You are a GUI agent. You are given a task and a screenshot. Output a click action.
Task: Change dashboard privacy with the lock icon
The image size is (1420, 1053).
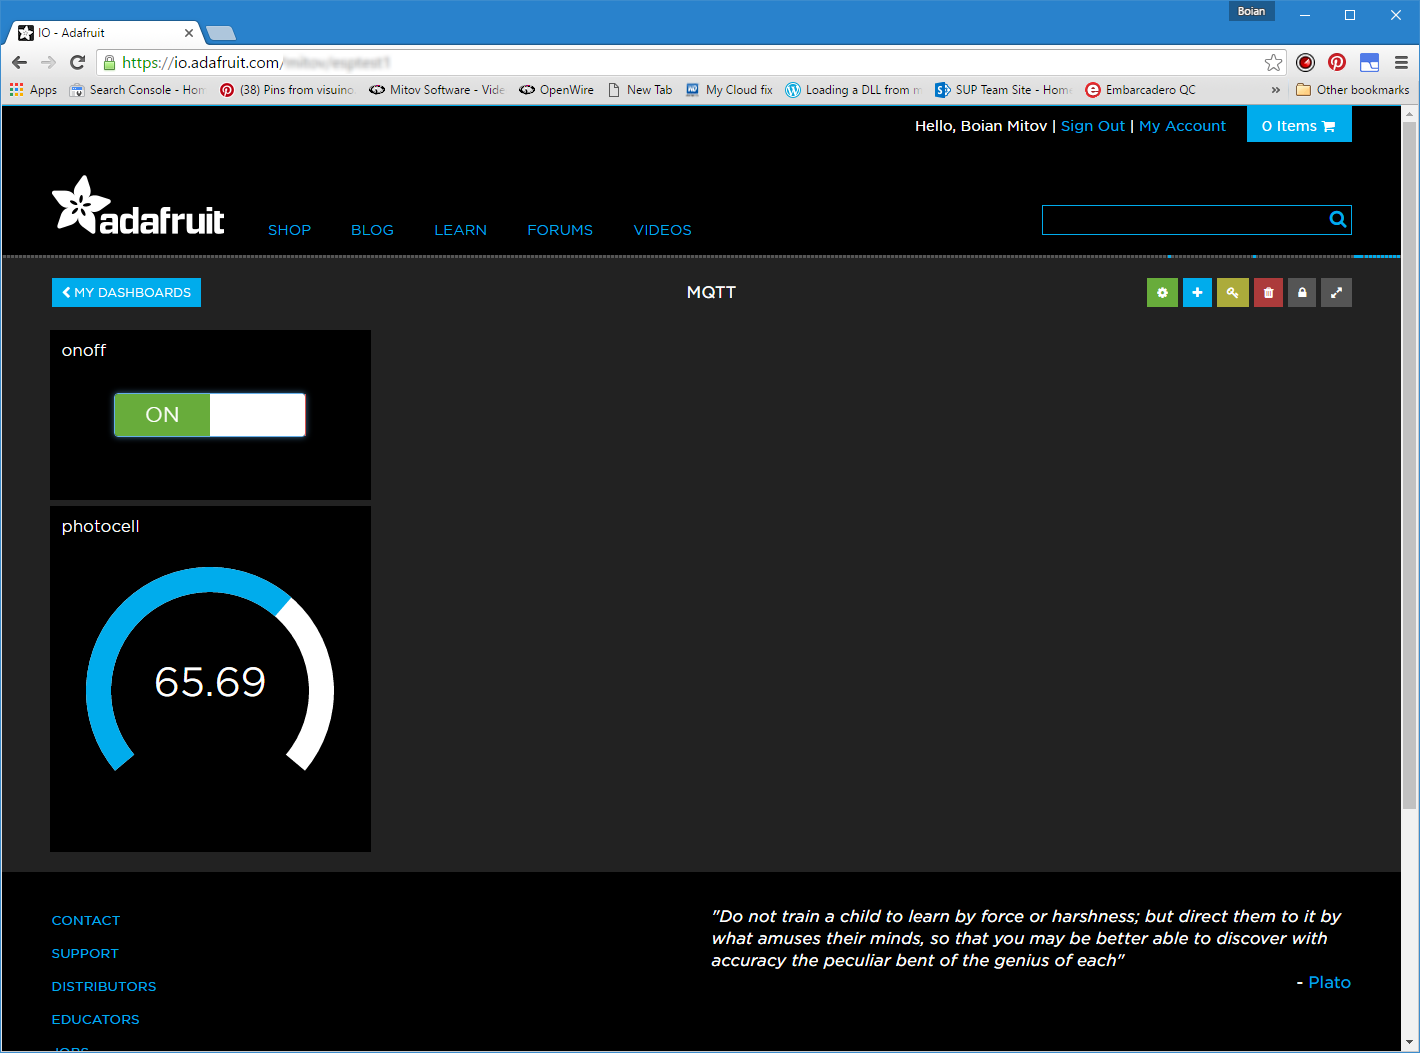(1301, 292)
